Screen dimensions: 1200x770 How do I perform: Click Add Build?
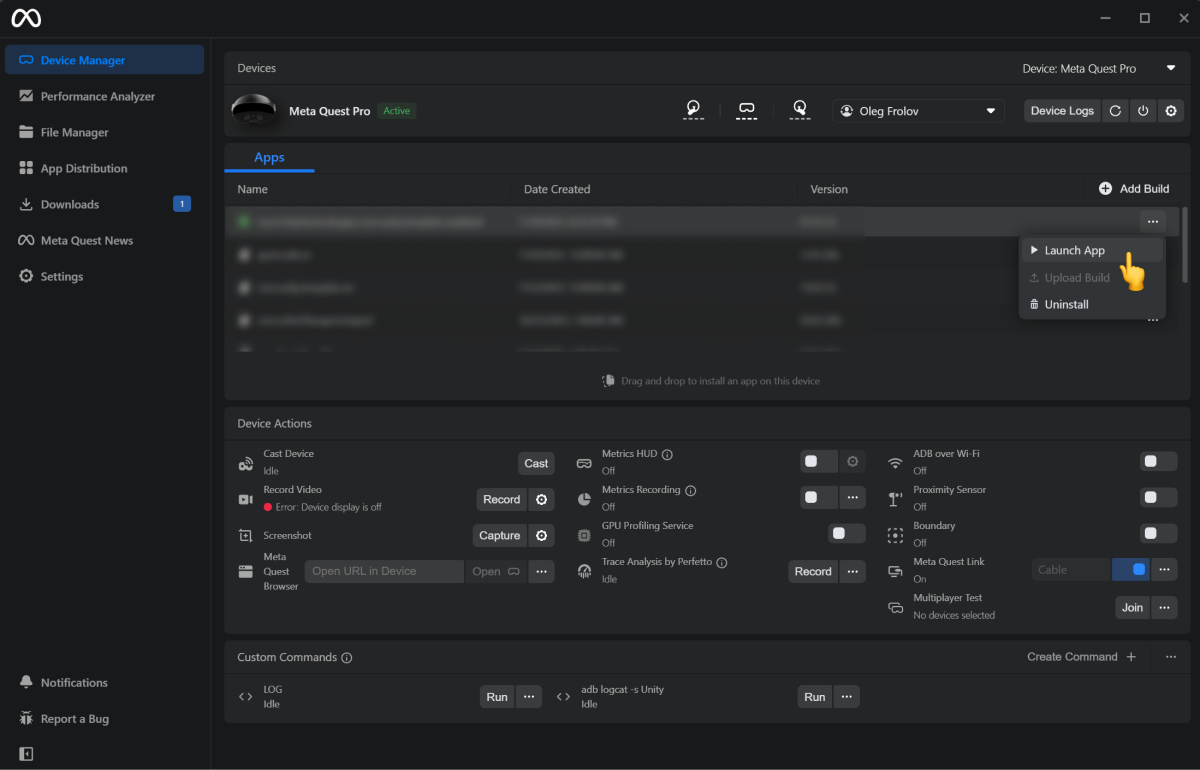coord(1134,189)
